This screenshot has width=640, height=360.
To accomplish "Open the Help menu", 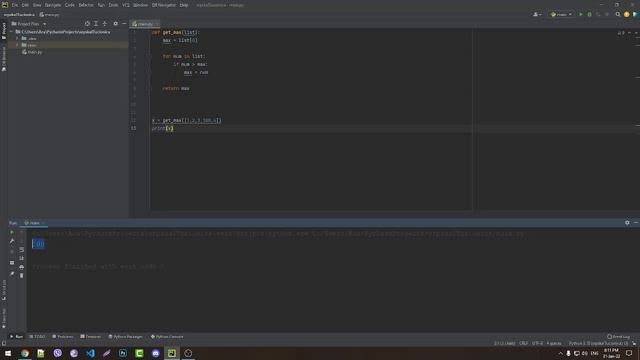I will [x=184, y=5].
